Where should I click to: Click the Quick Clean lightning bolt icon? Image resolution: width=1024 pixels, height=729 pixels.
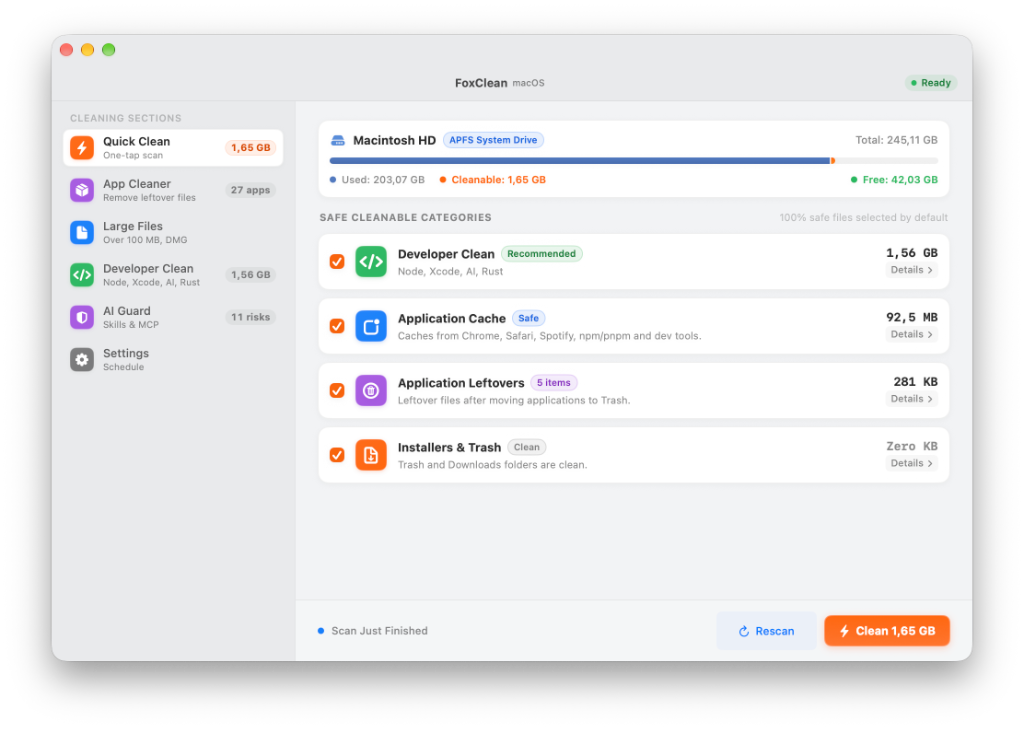[82, 148]
